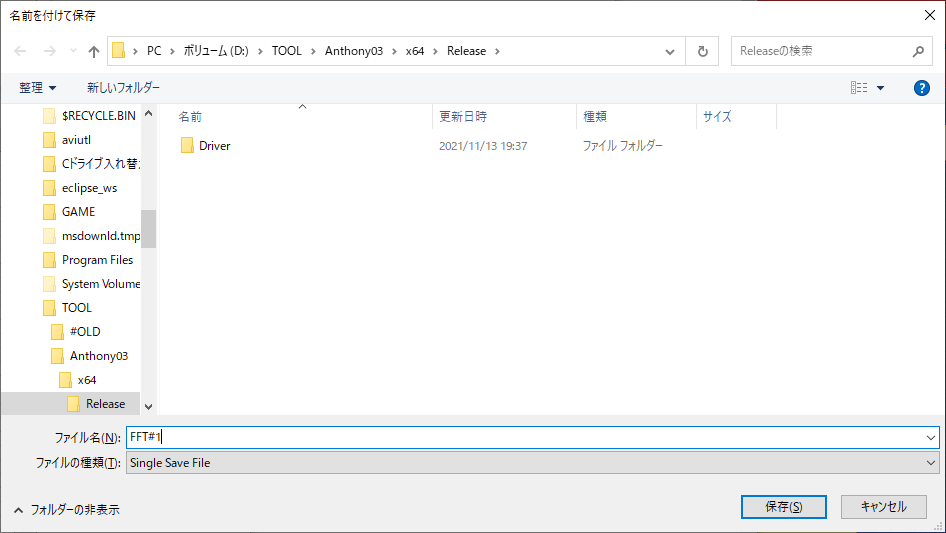Select eclipse_ws folder in the tree
Image resolution: width=946 pixels, height=533 pixels.
89,188
